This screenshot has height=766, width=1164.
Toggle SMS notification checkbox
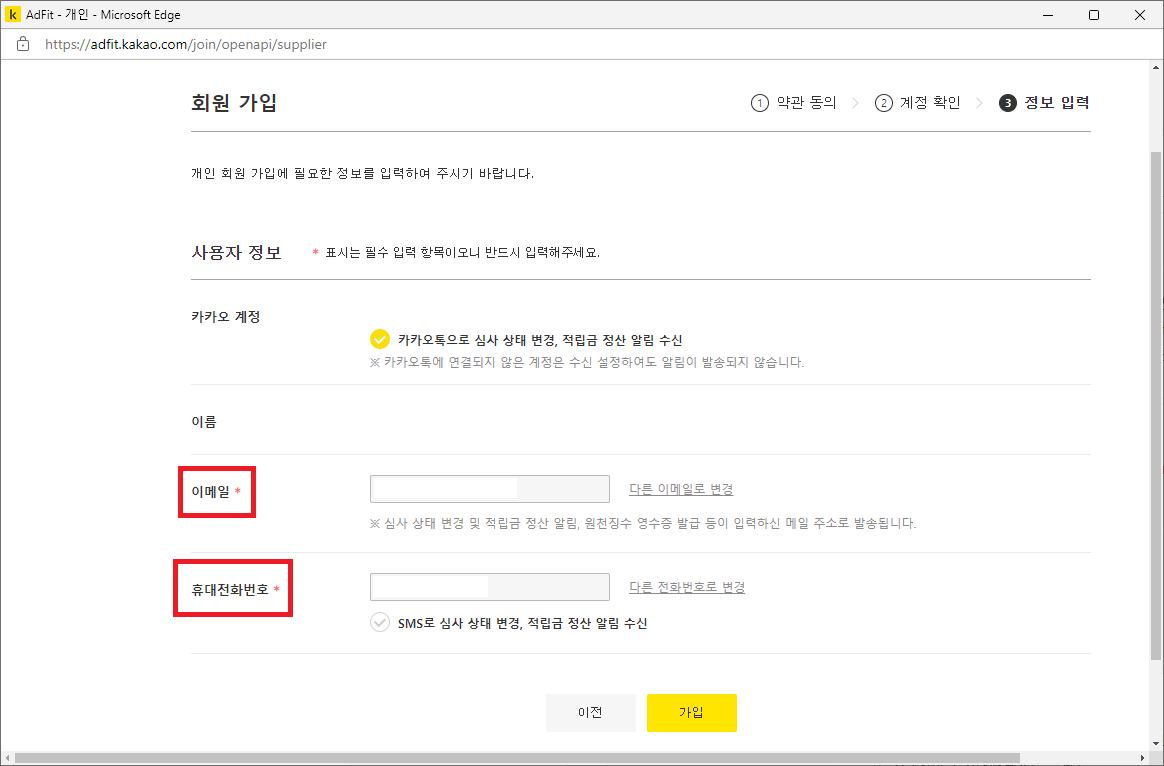point(379,622)
